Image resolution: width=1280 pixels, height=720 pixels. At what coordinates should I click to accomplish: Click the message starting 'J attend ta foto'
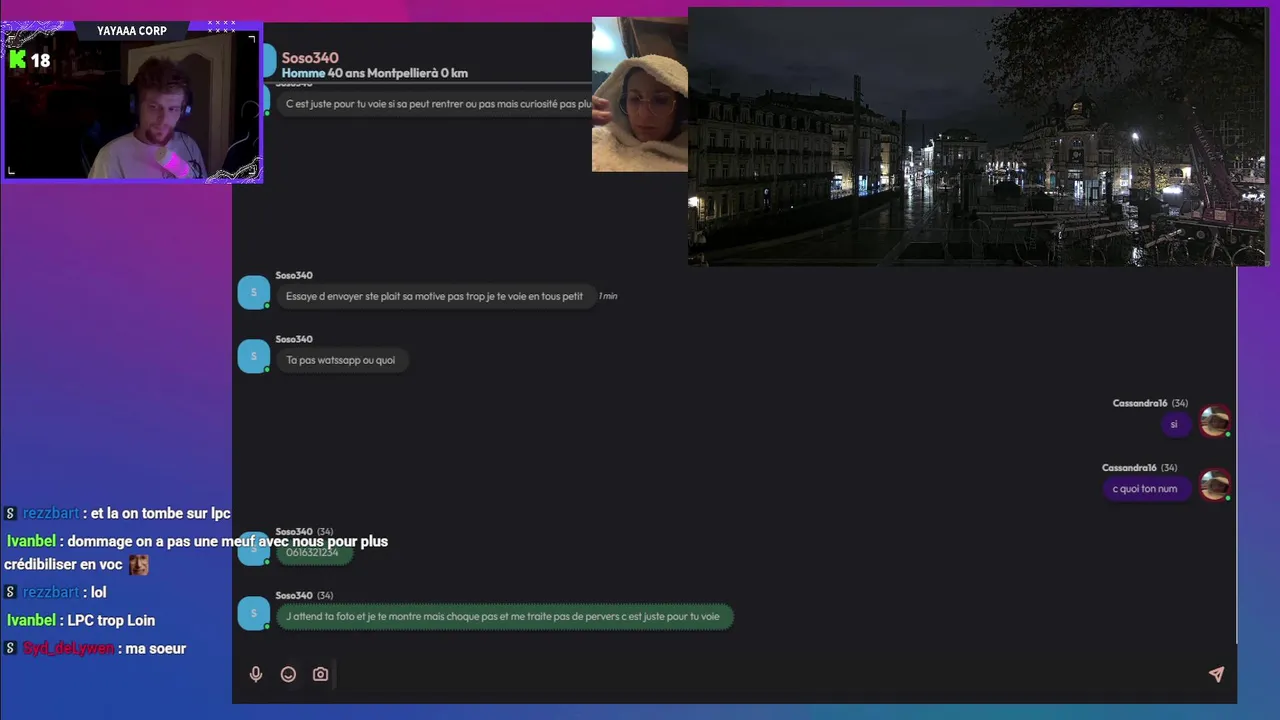pos(503,616)
